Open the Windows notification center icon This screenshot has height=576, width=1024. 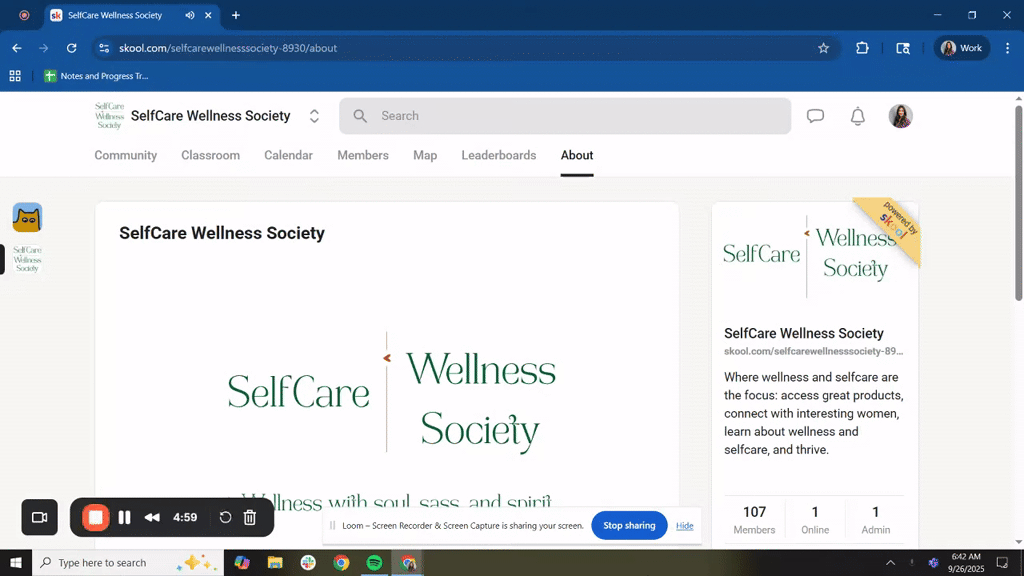1002,563
